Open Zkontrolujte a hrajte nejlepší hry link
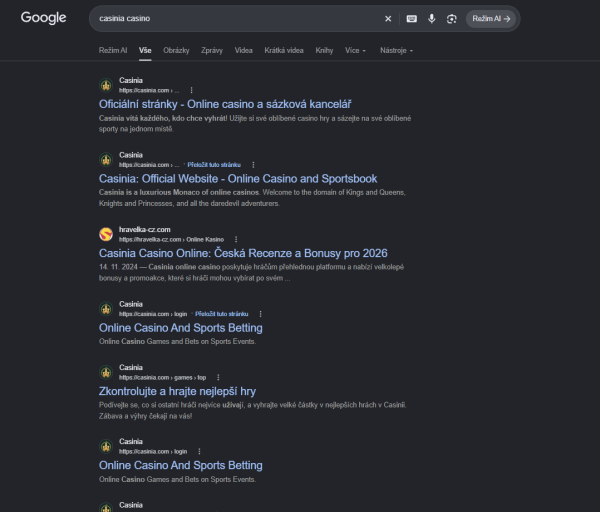This screenshot has height=512, width=600. pos(177,391)
